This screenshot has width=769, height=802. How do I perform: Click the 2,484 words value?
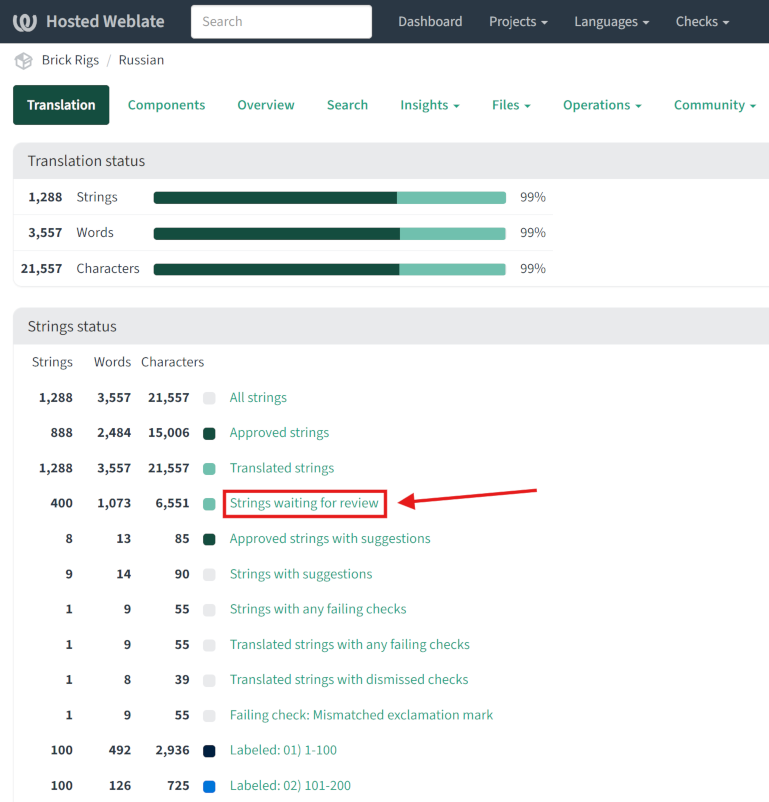[114, 433]
